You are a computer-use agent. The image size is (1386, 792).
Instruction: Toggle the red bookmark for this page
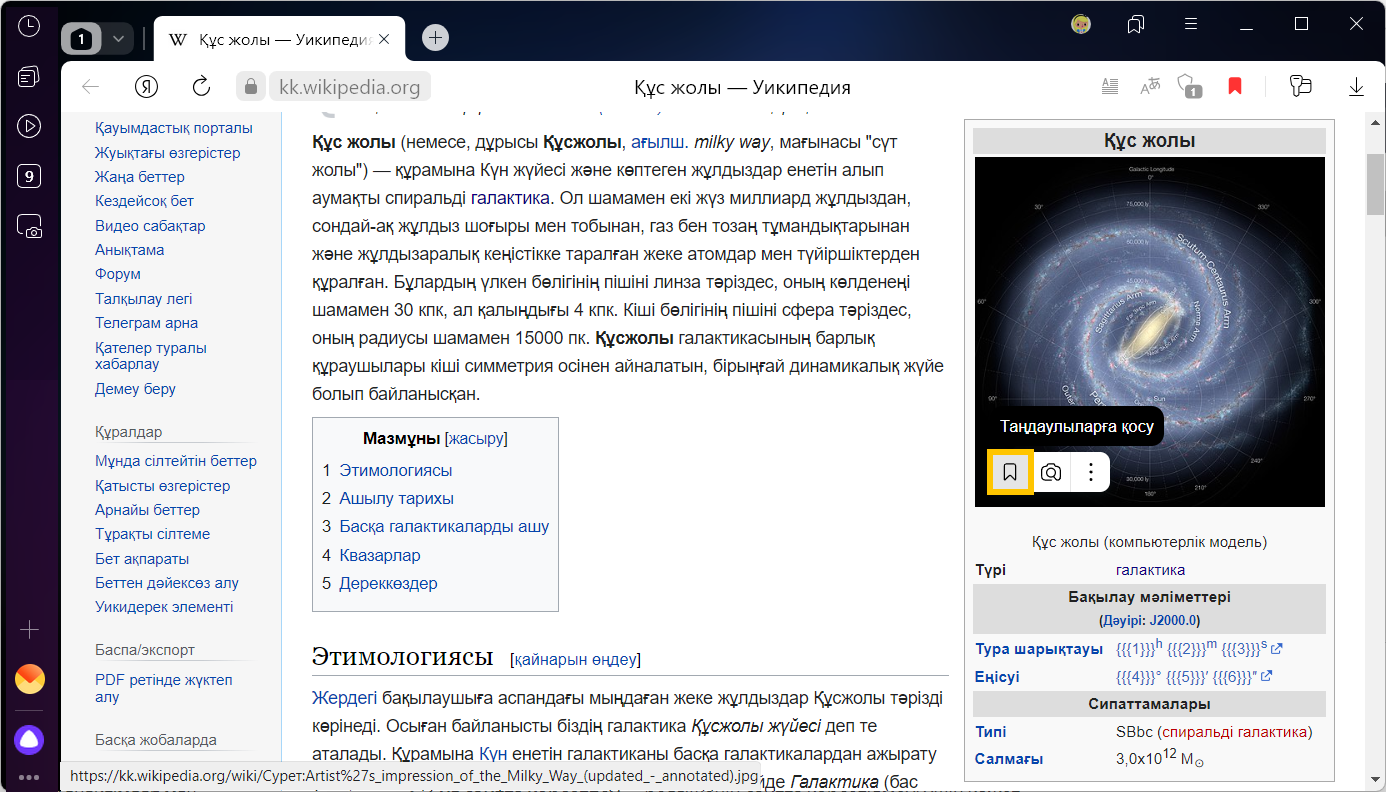tap(1235, 87)
